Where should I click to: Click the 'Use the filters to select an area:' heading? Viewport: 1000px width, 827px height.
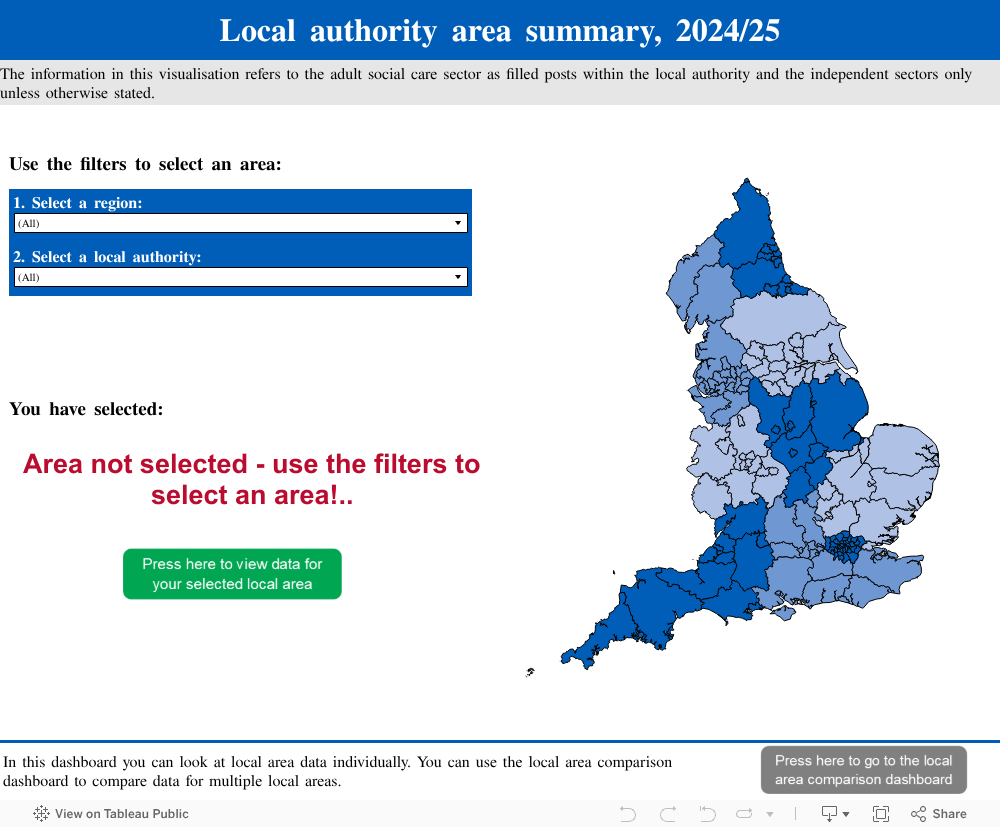[145, 165]
